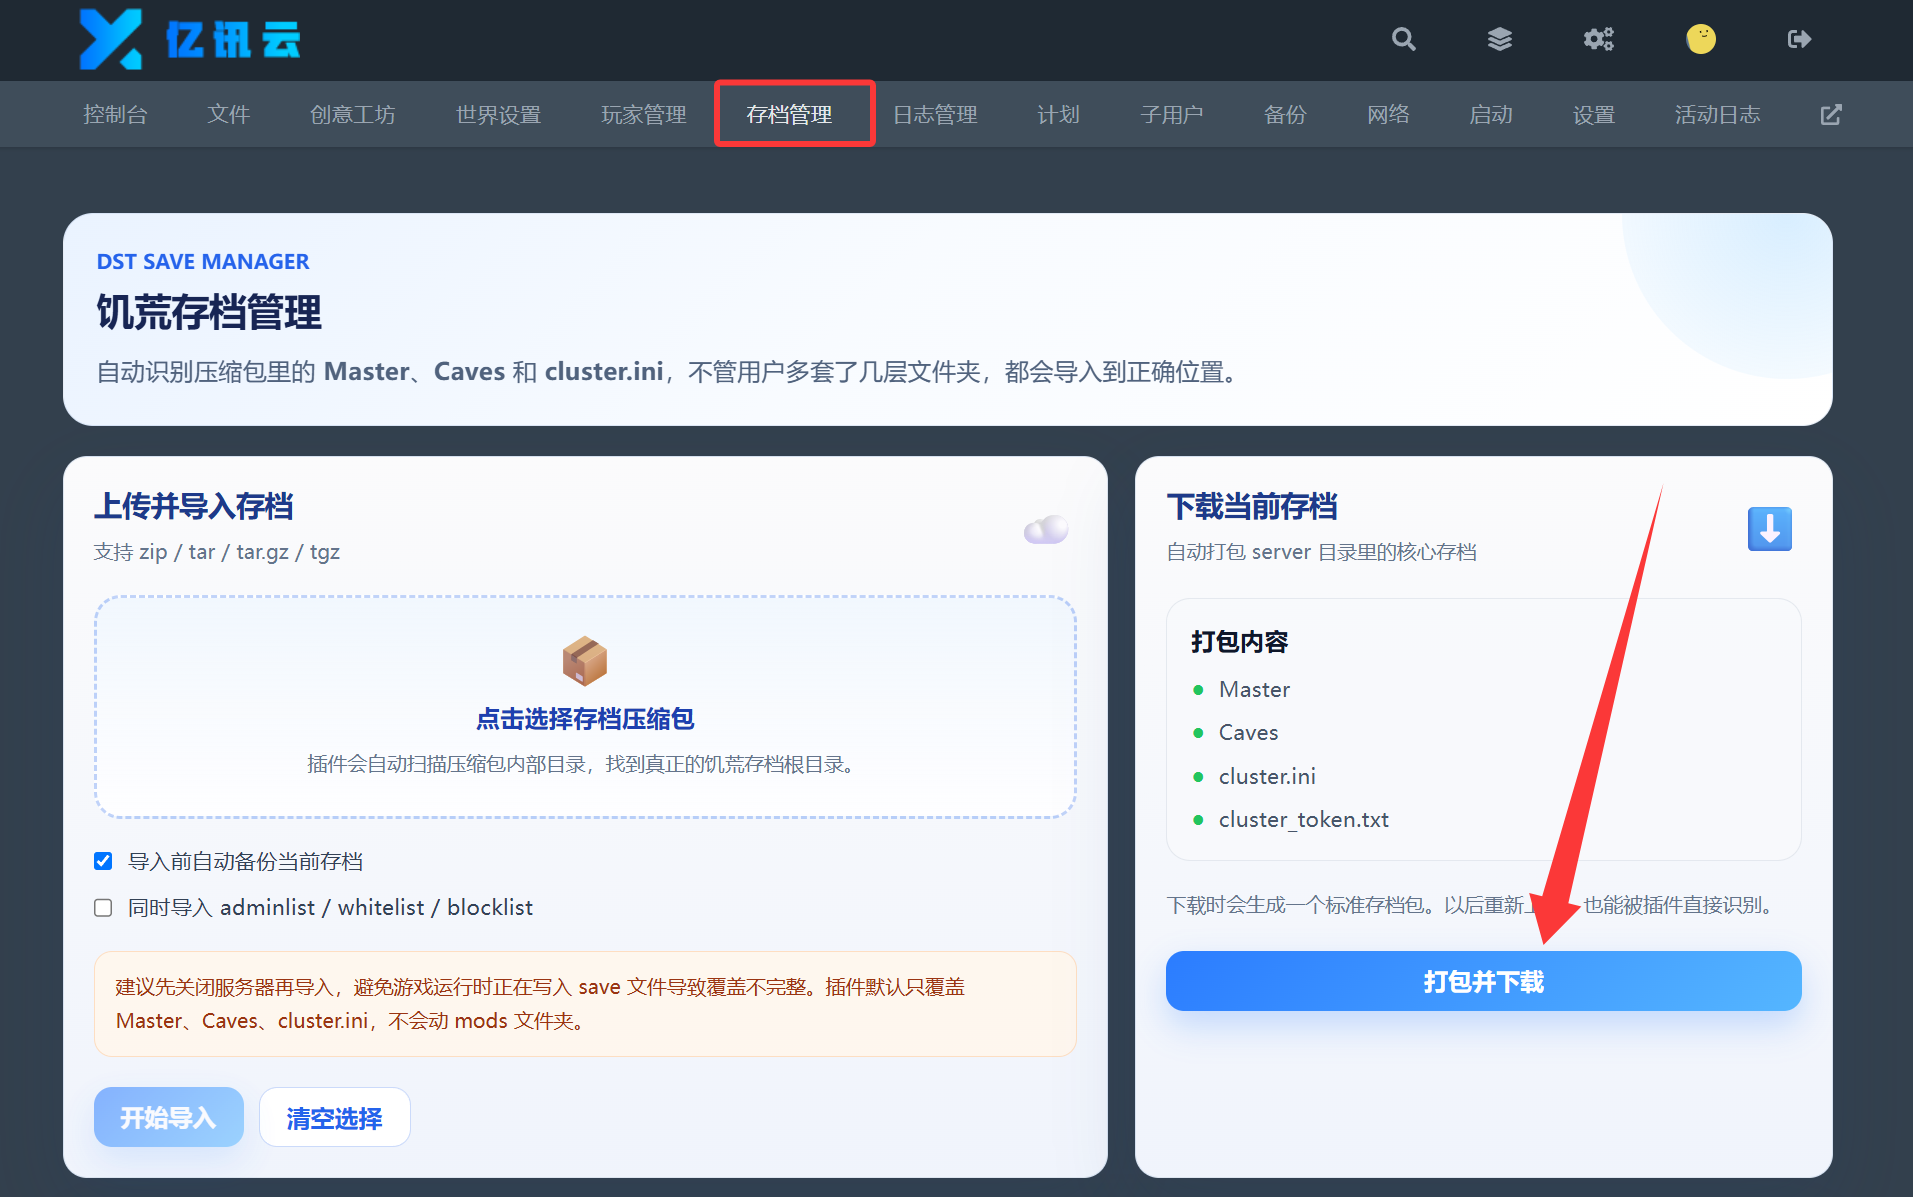Image resolution: width=1913 pixels, height=1197 pixels.
Task: Click the Master list item
Action: pyautogui.click(x=1254, y=690)
